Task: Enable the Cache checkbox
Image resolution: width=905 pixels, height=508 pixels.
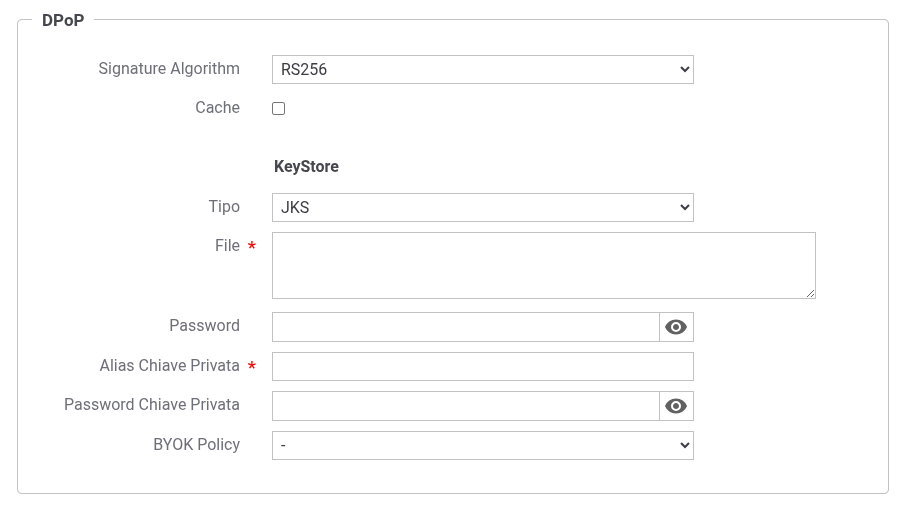Action: (279, 108)
